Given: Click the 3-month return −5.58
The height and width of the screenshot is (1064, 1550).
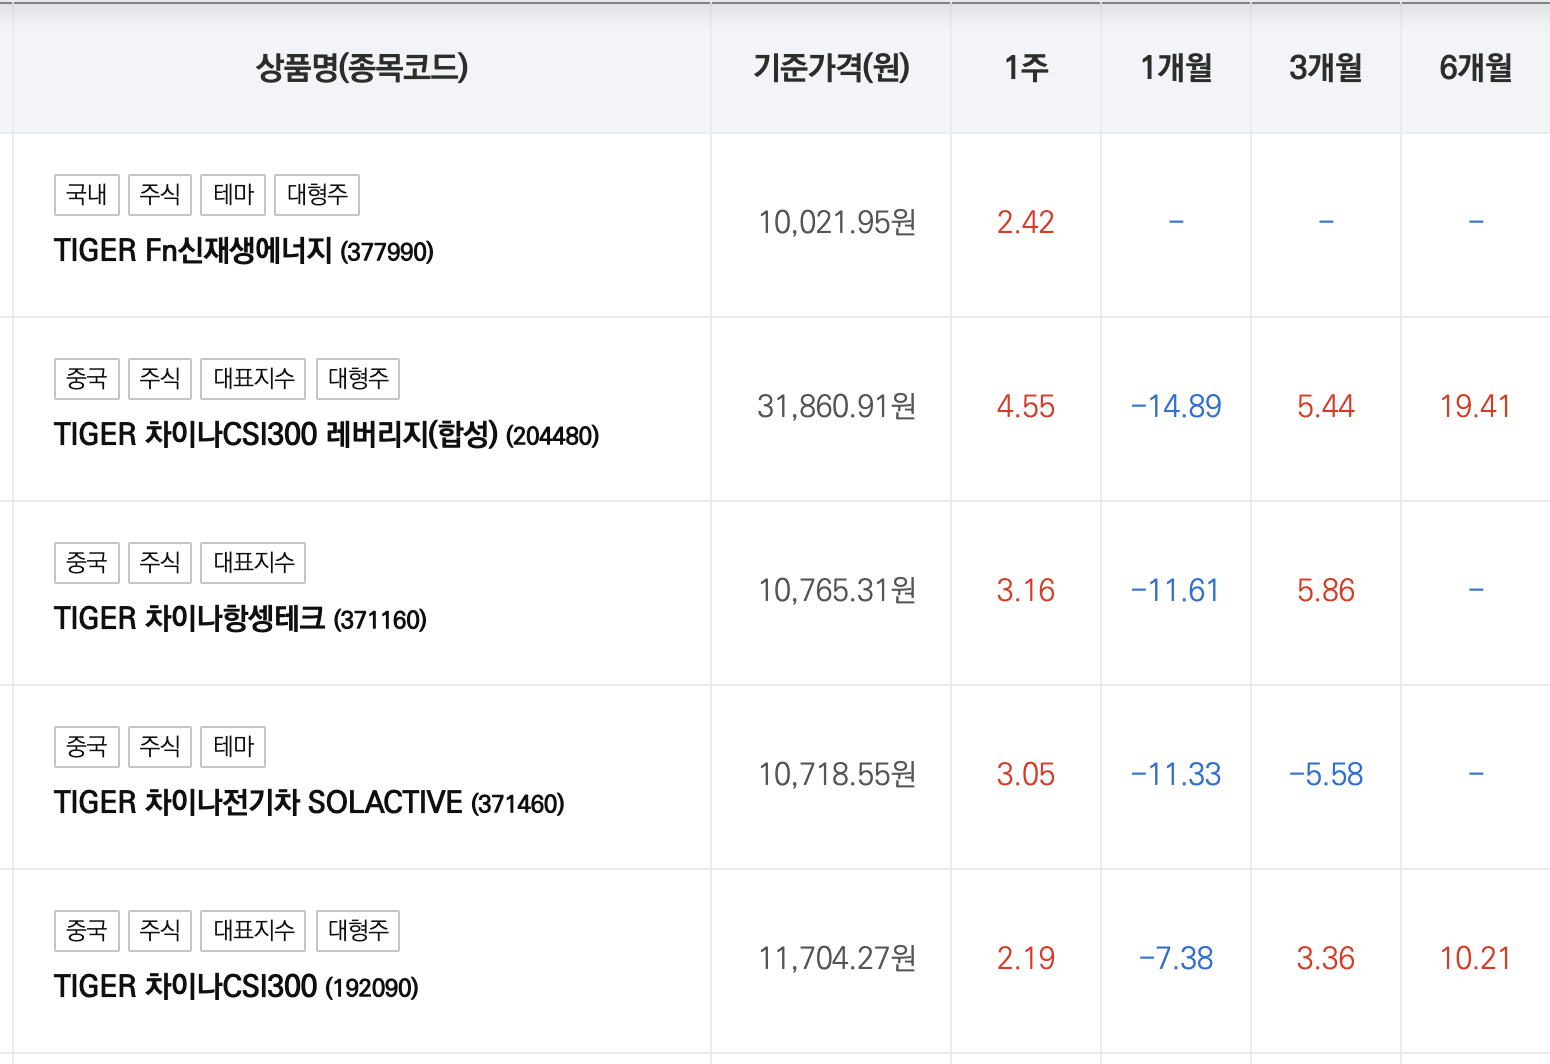Looking at the screenshot, I should (1326, 774).
